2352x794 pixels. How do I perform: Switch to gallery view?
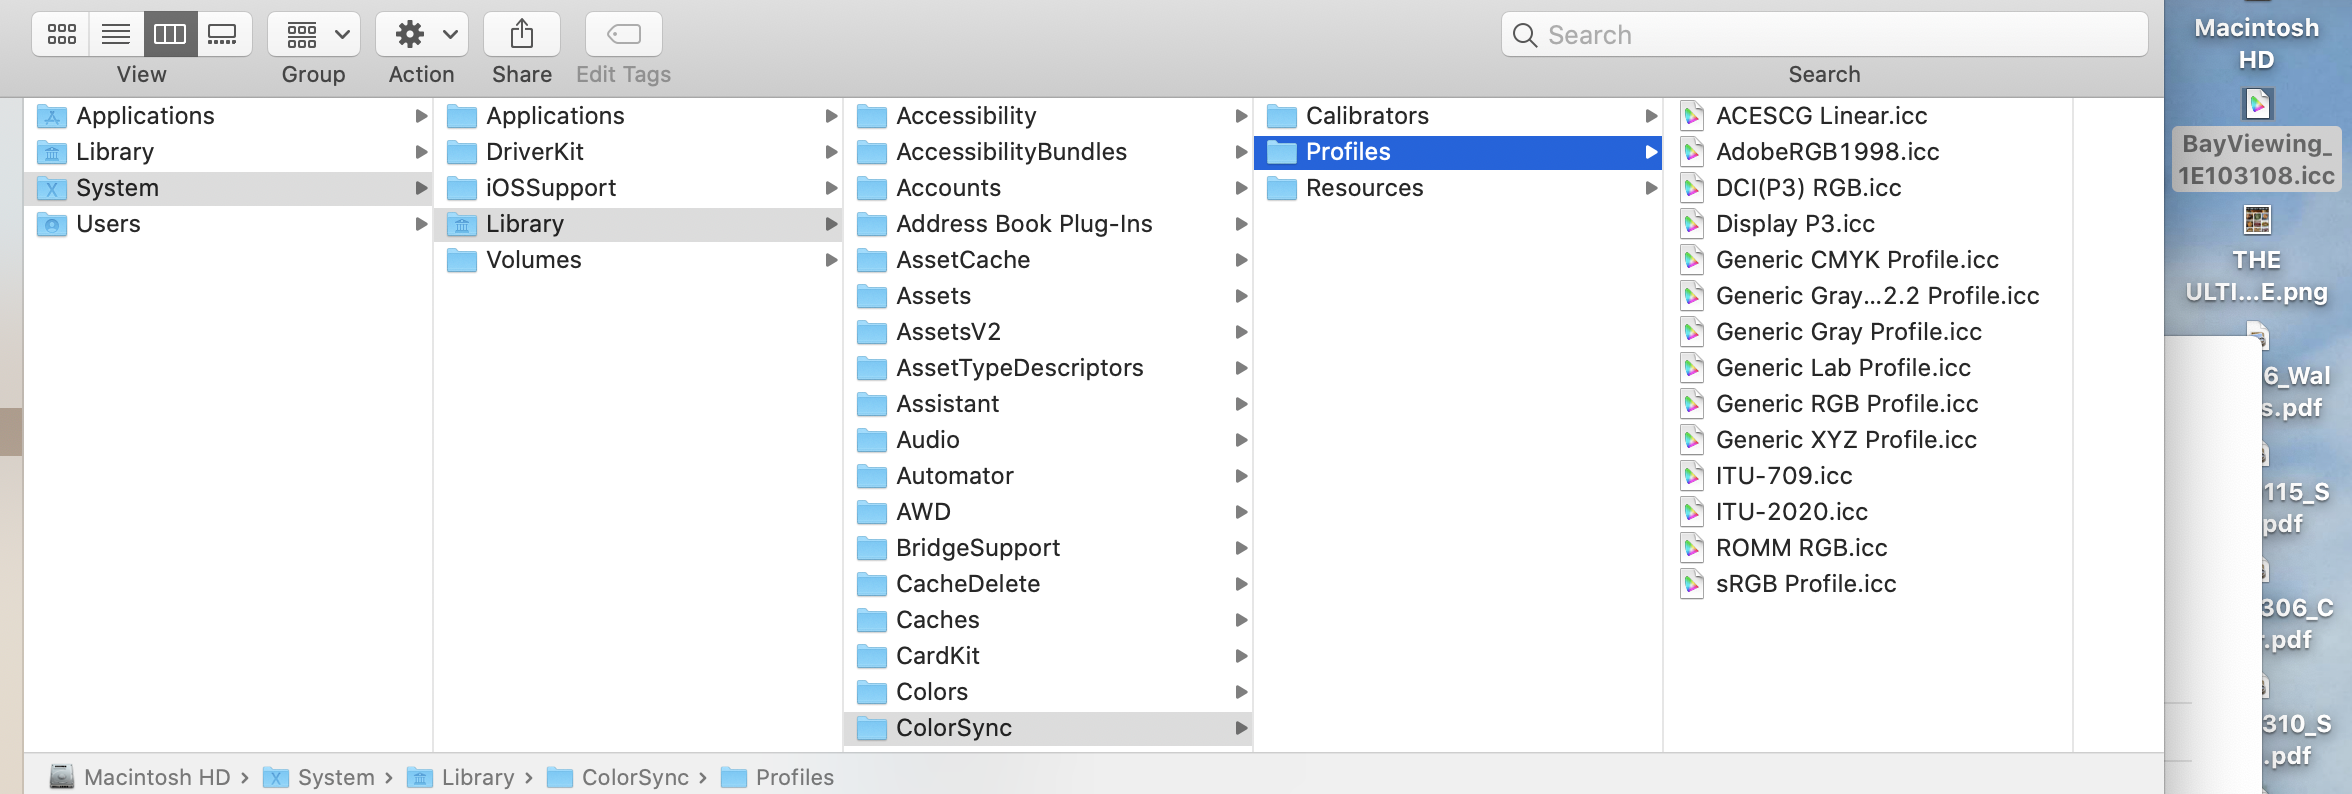pyautogui.click(x=223, y=35)
